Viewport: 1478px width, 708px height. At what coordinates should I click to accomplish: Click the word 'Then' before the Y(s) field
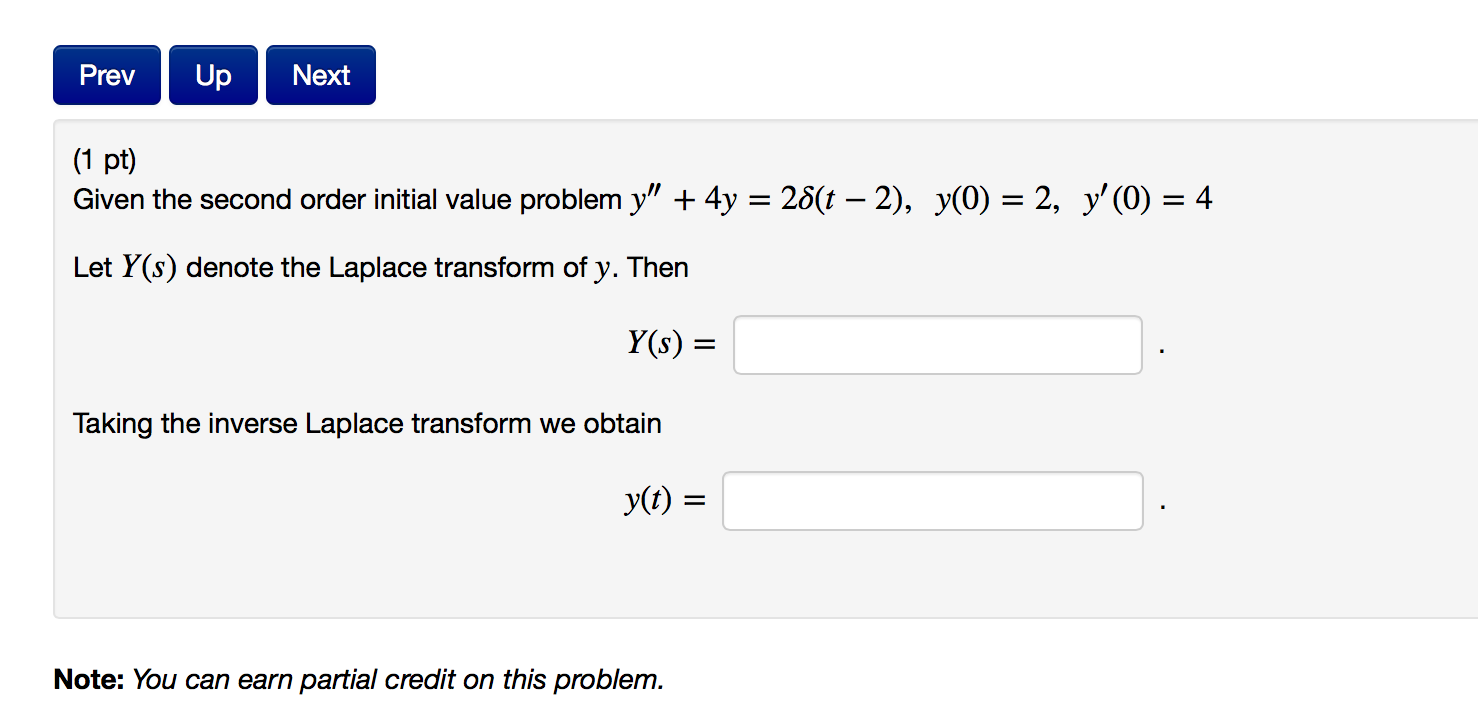(658, 268)
